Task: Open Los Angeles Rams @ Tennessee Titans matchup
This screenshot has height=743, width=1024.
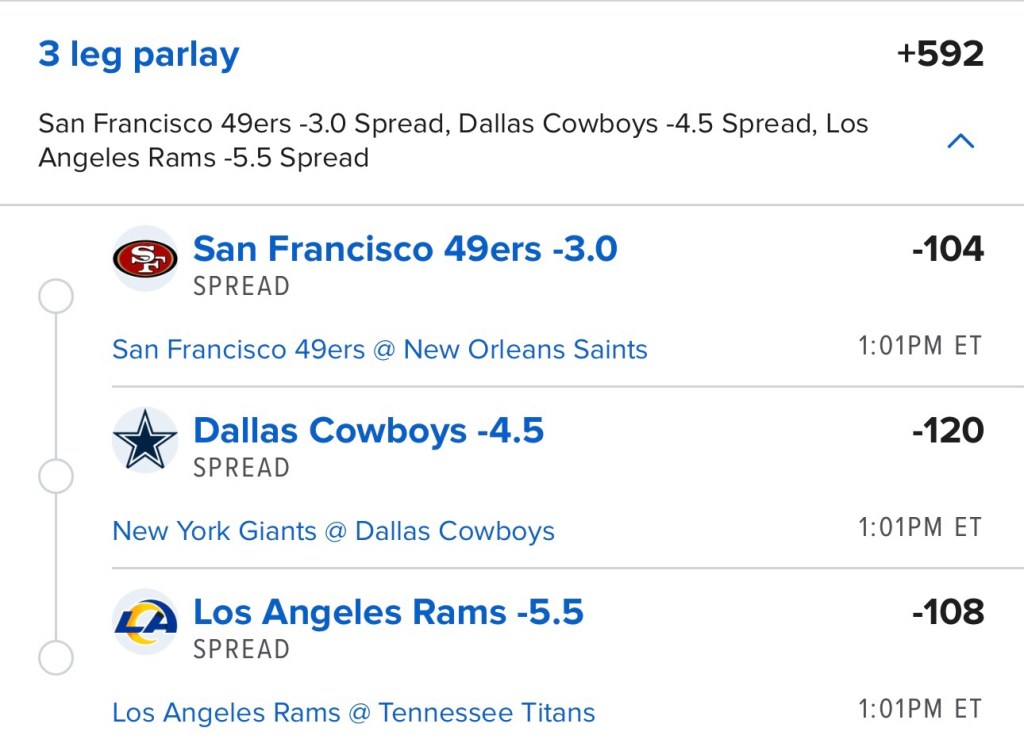Action: click(353, 713)
